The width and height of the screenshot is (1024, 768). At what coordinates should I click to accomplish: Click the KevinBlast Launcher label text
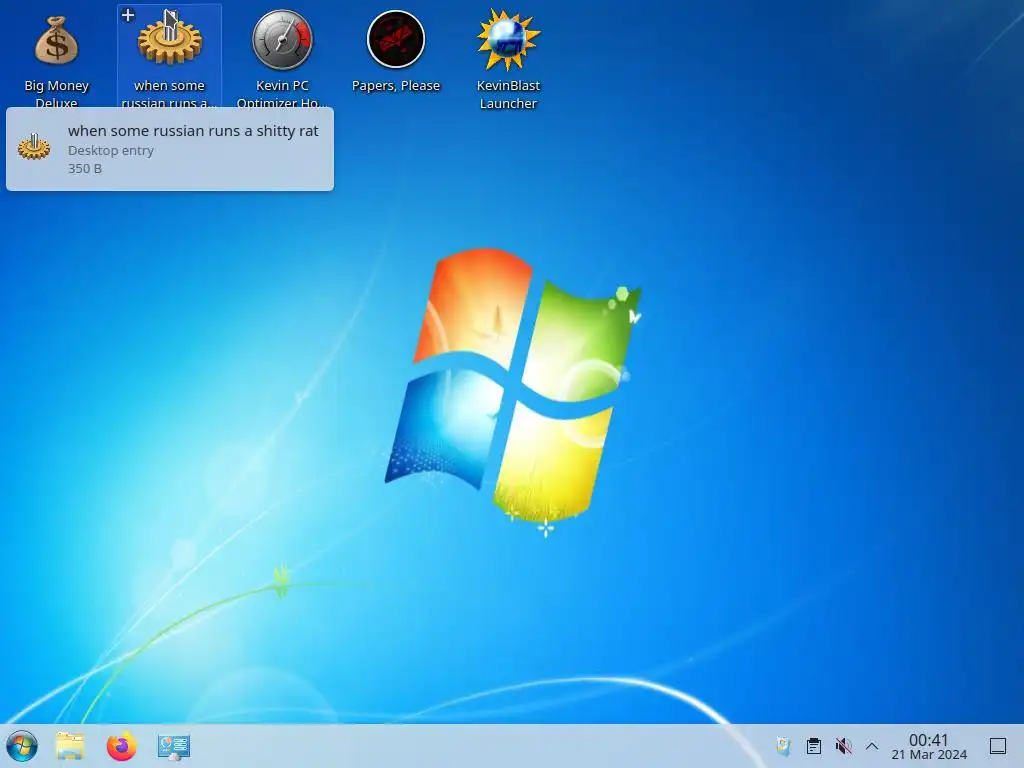pos(508,94)
